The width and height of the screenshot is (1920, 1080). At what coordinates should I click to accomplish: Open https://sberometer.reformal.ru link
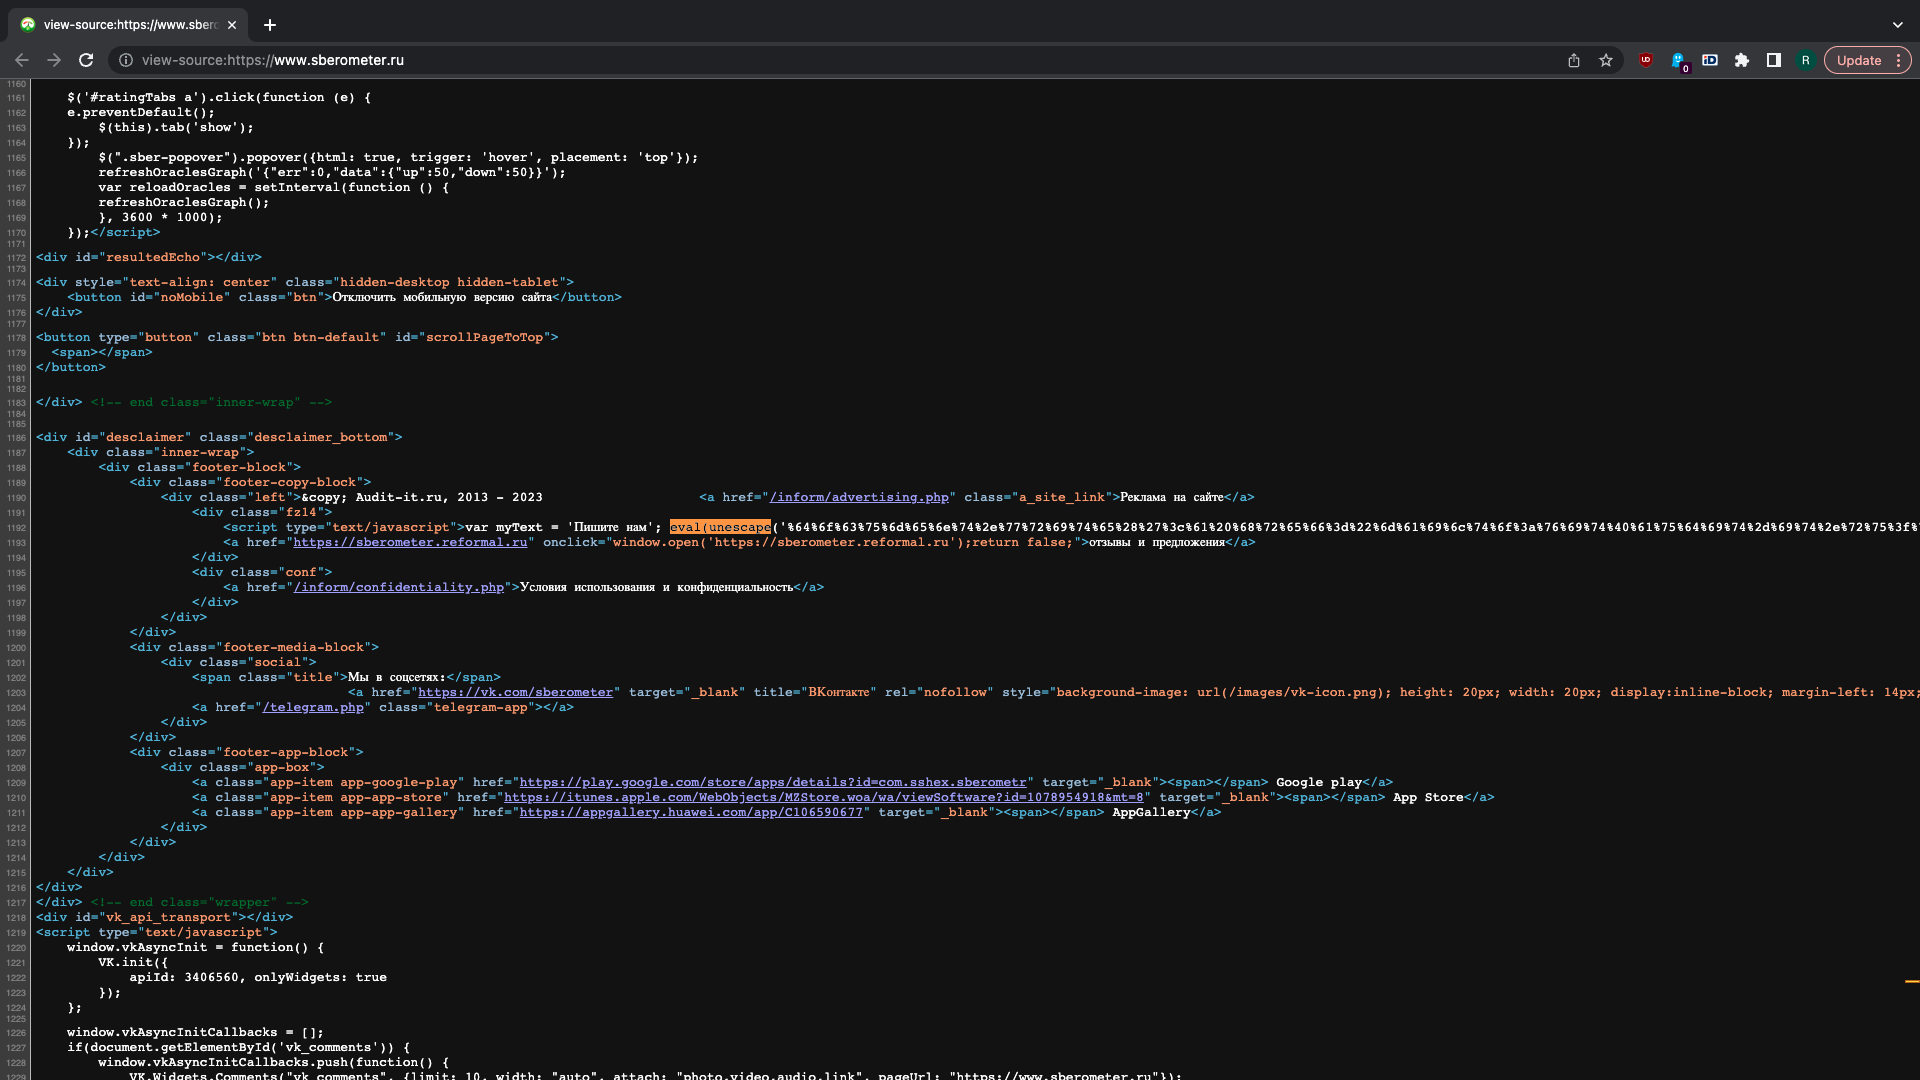(410, 542)
